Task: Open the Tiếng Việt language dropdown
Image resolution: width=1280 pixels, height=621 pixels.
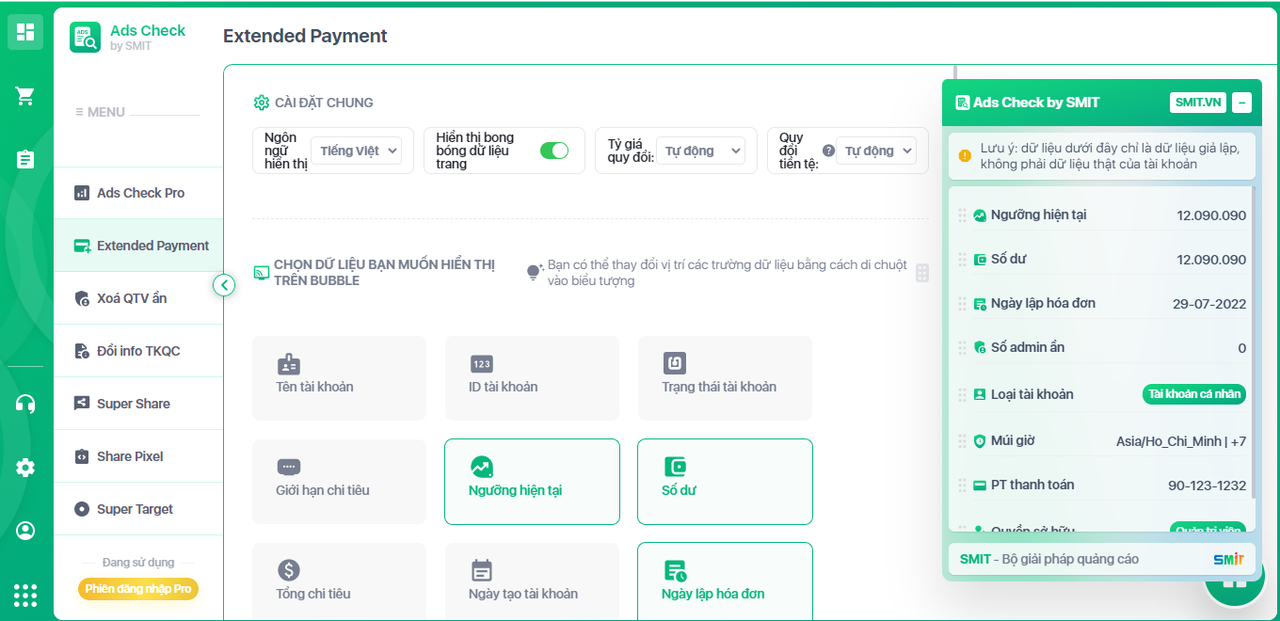Action: point(359,151)
